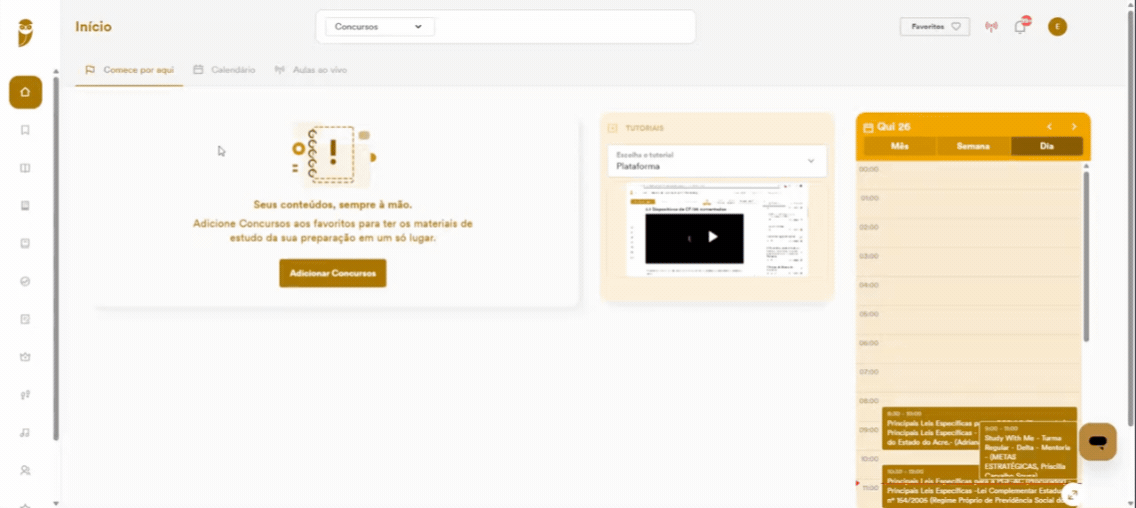Open the user avatar E menu
1136x508 pixels.
[x=1058, y=27]
